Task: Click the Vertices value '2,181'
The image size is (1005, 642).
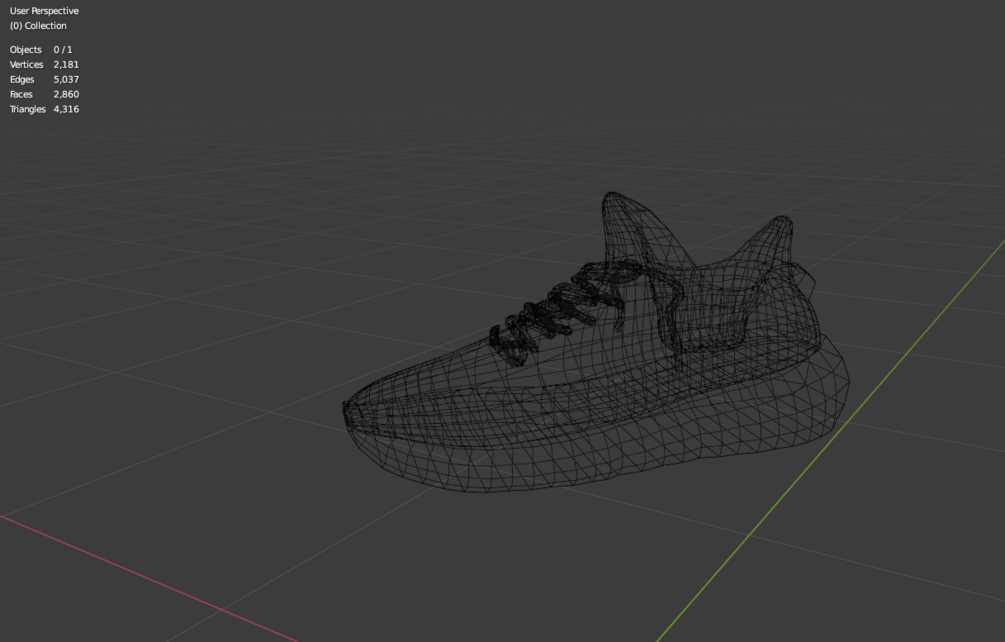Action: [x=66, y=65]
